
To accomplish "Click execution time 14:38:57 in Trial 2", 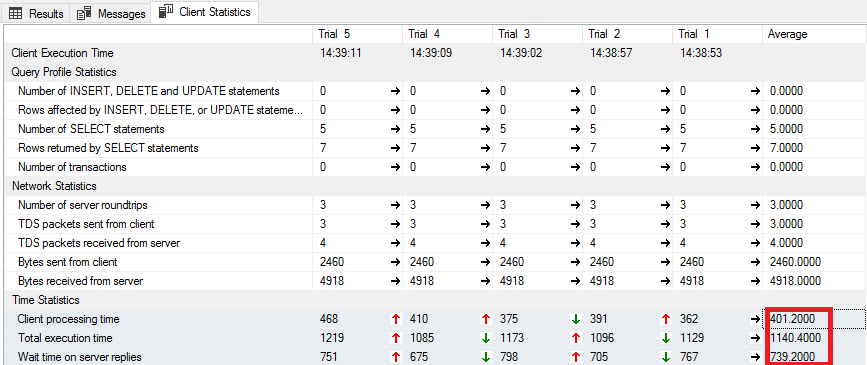I will (x=611, y=54).
